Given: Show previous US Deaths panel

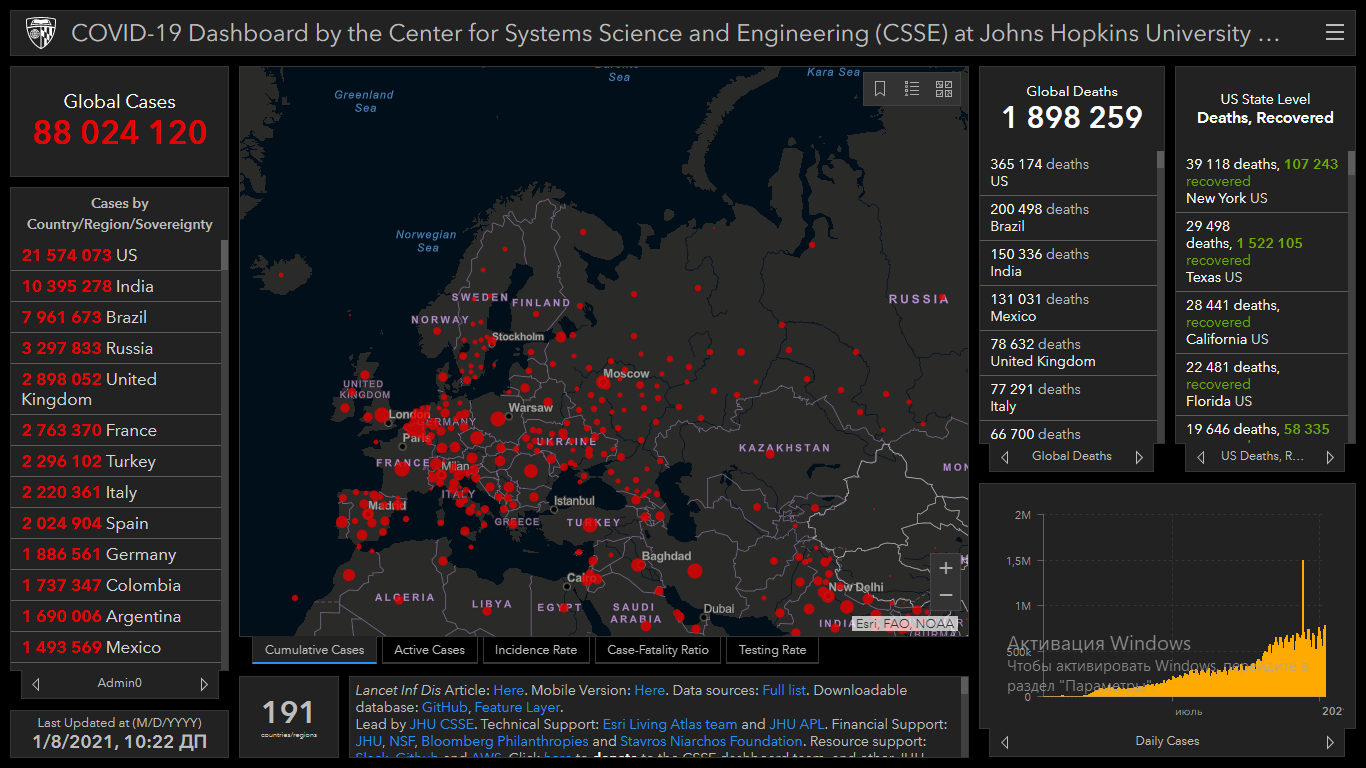Looking at the screenshot, I should (1201, 457).
